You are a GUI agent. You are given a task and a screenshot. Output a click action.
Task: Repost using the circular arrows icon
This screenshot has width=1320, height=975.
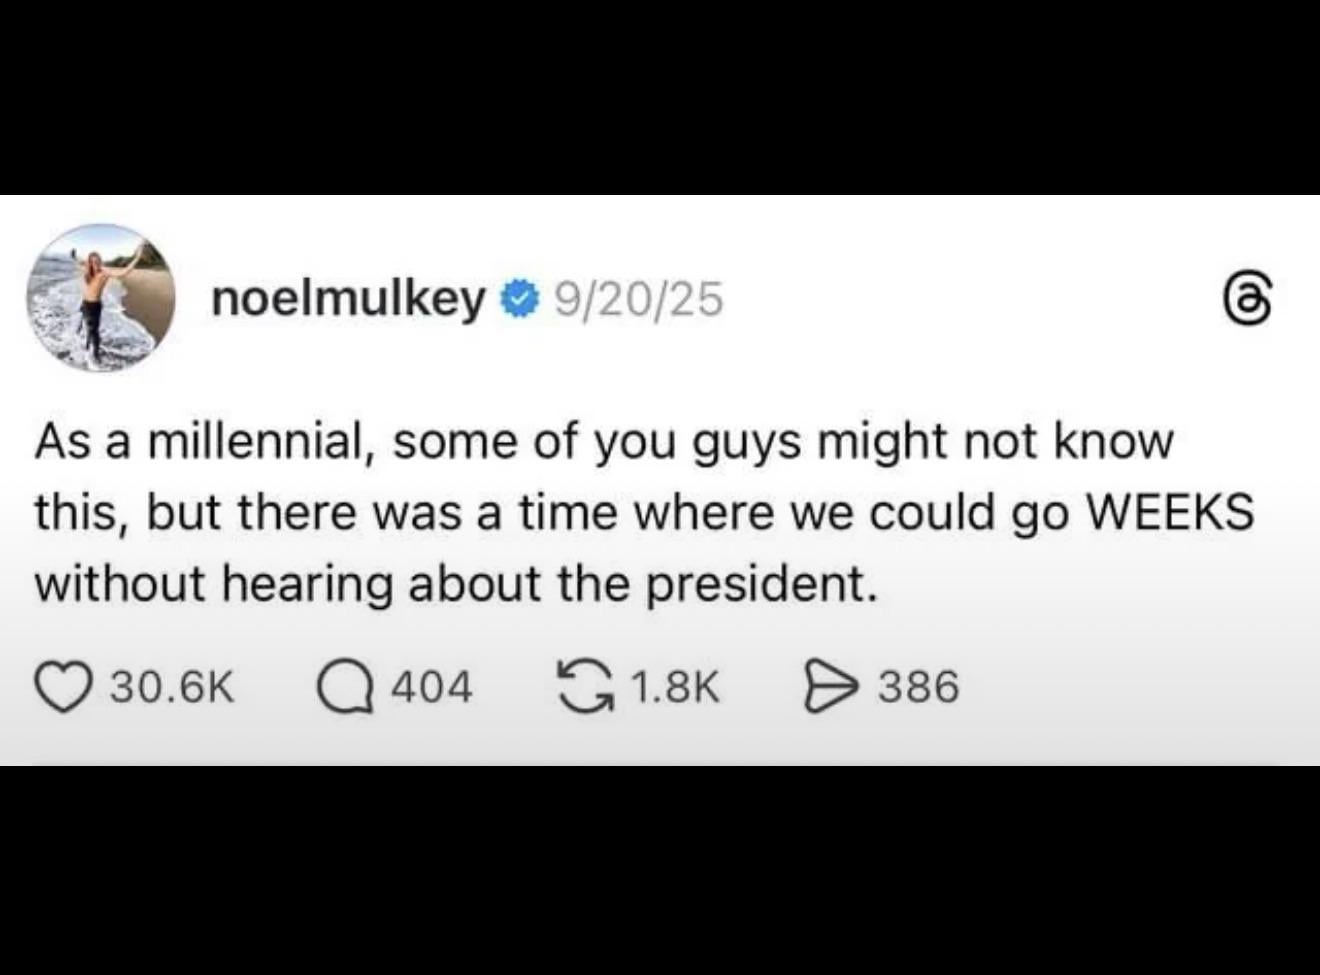(588, 687)
